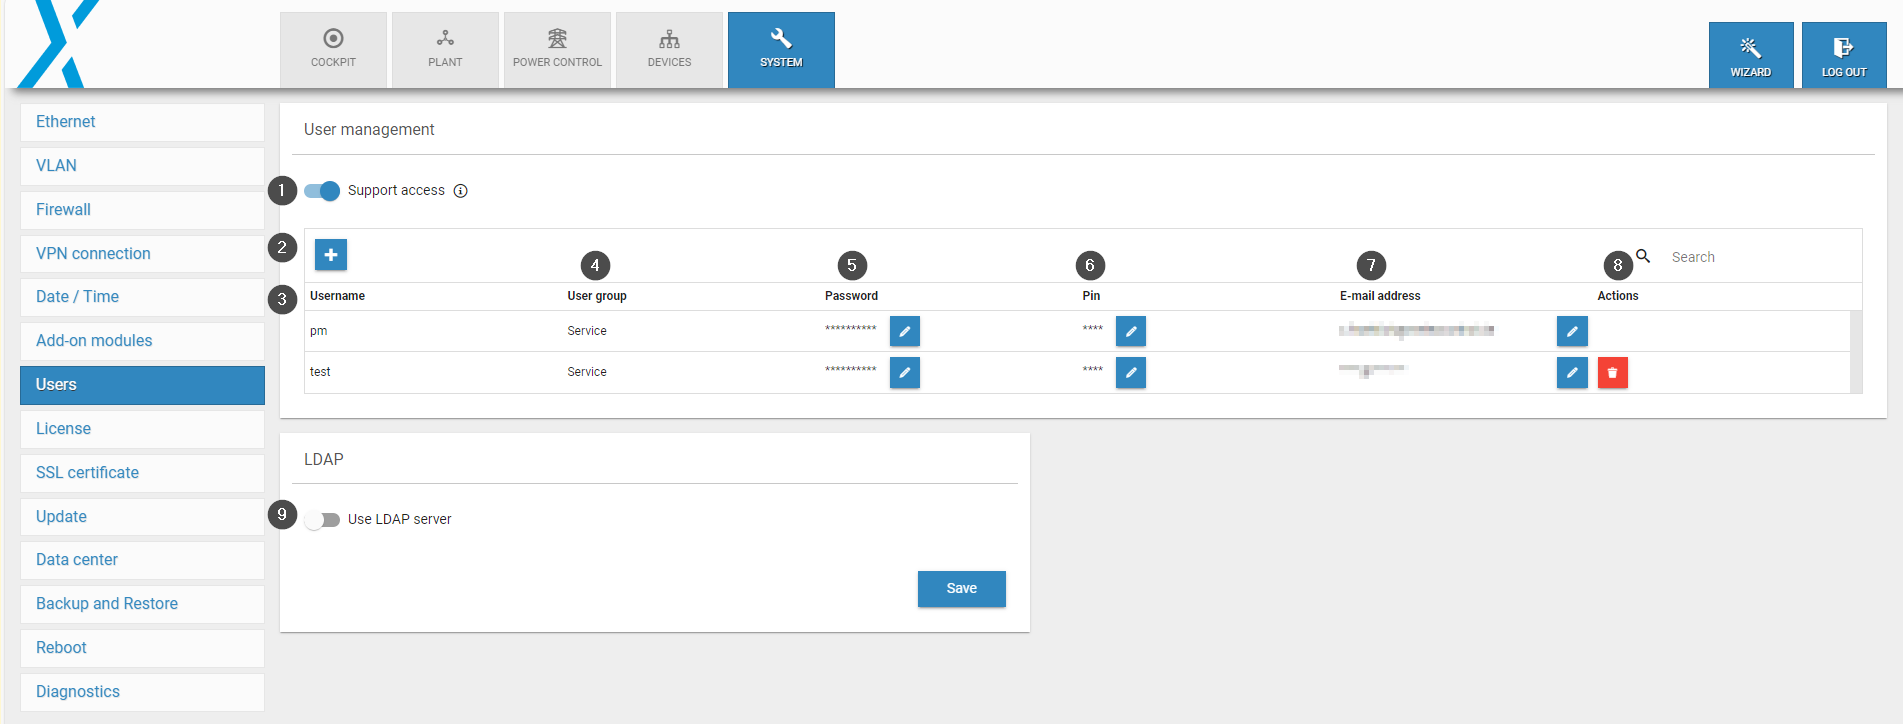Edit actions pencil for user pm
Viewport: 1903px width, 724px height.
pos(1572,331)
